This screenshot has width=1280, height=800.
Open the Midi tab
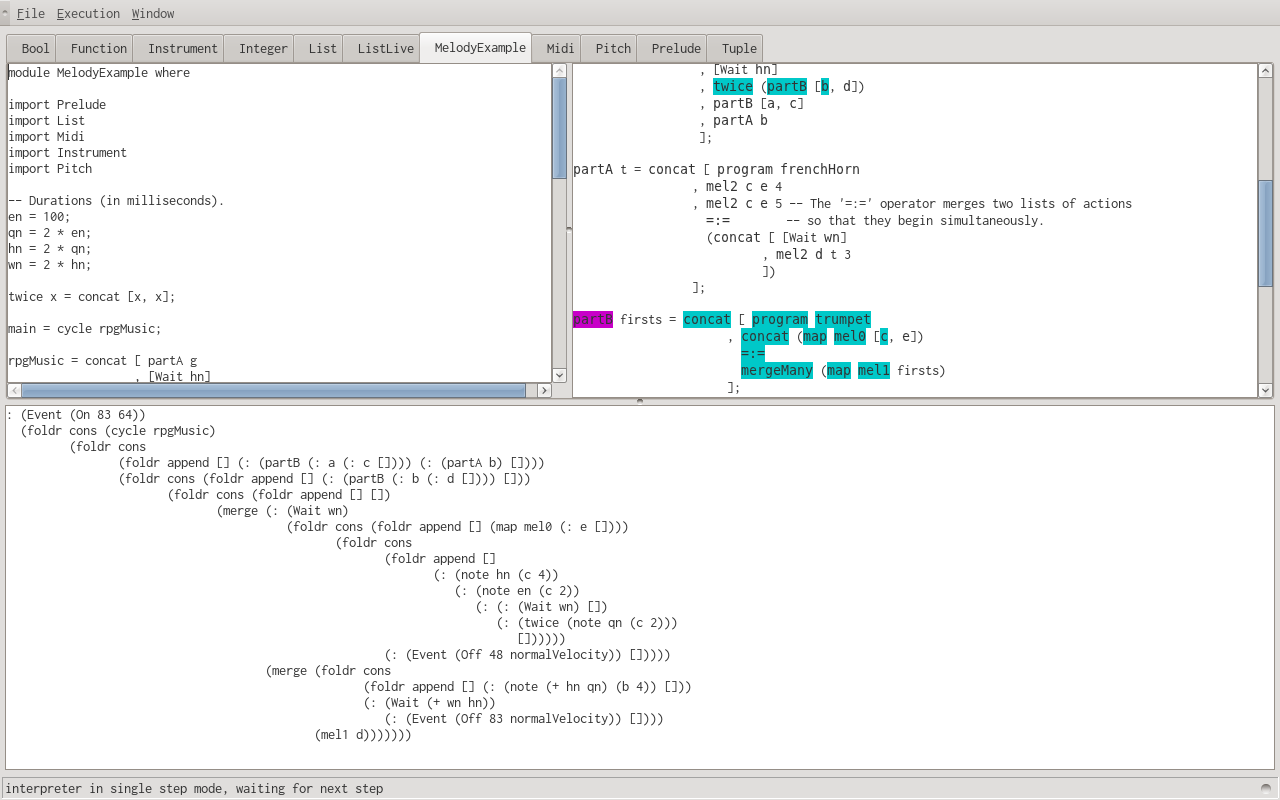click(560, 48)
